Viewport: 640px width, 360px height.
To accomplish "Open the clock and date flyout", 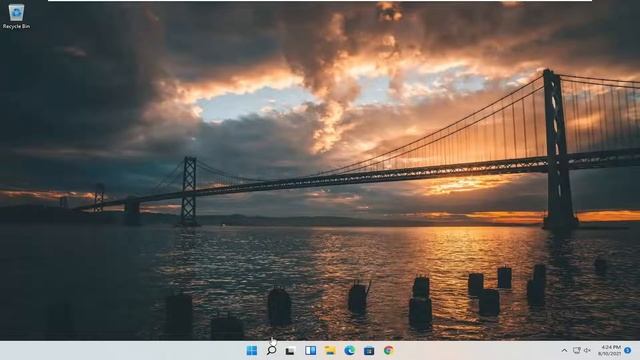I will (610, 350).
